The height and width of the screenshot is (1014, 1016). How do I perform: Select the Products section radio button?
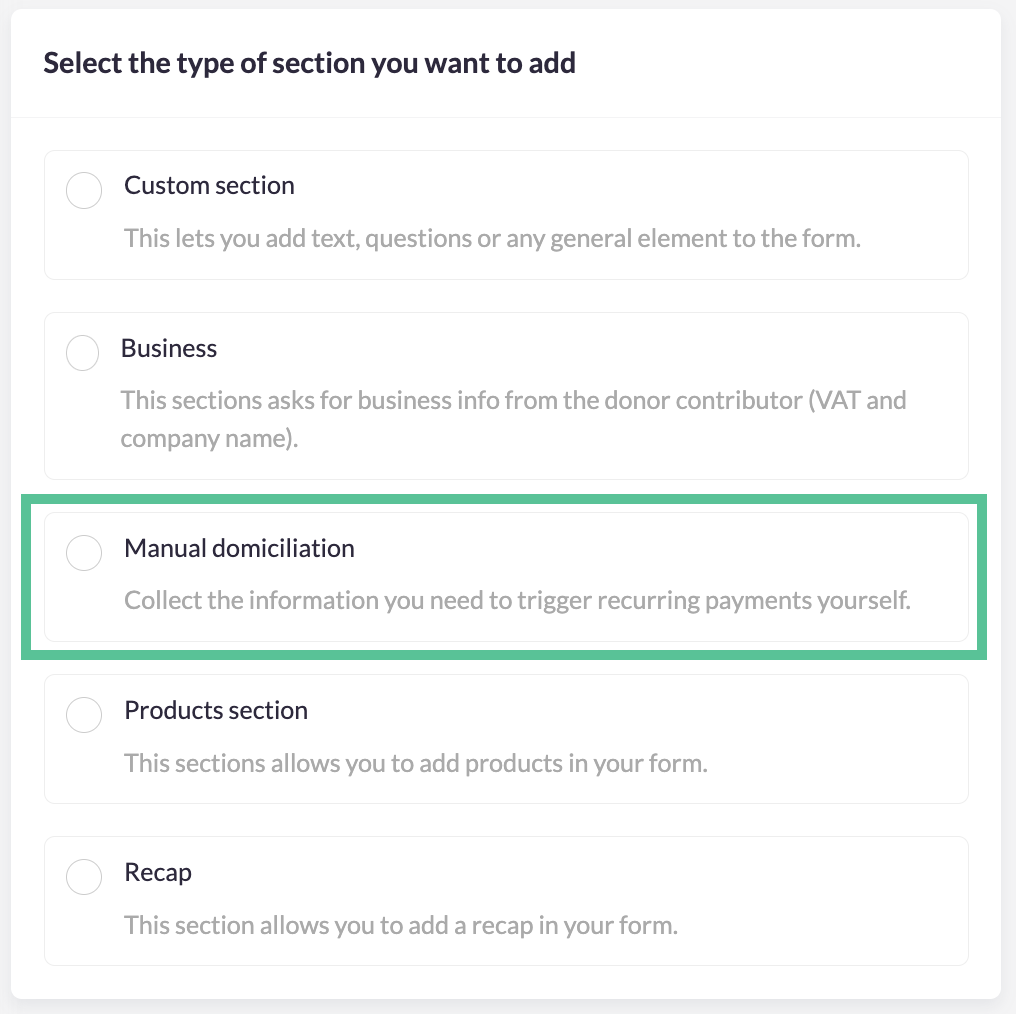(84, 715)
